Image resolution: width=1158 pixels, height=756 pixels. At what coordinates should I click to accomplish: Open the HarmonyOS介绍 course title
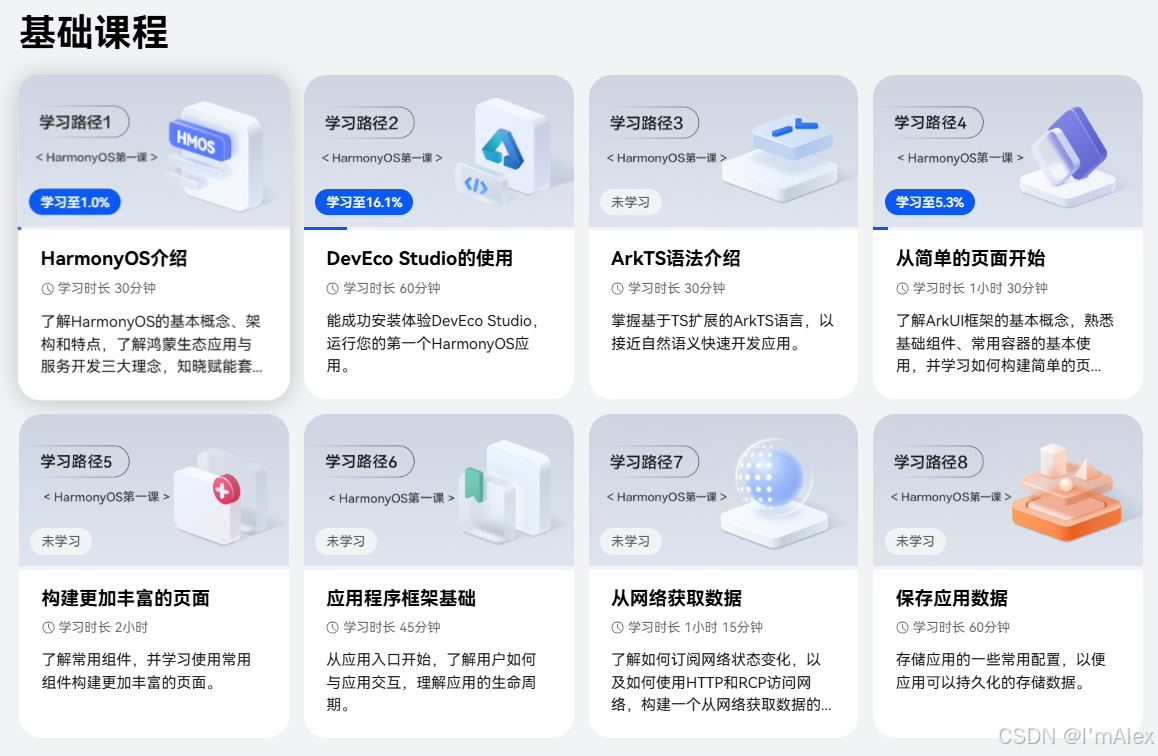pos(114,258)
